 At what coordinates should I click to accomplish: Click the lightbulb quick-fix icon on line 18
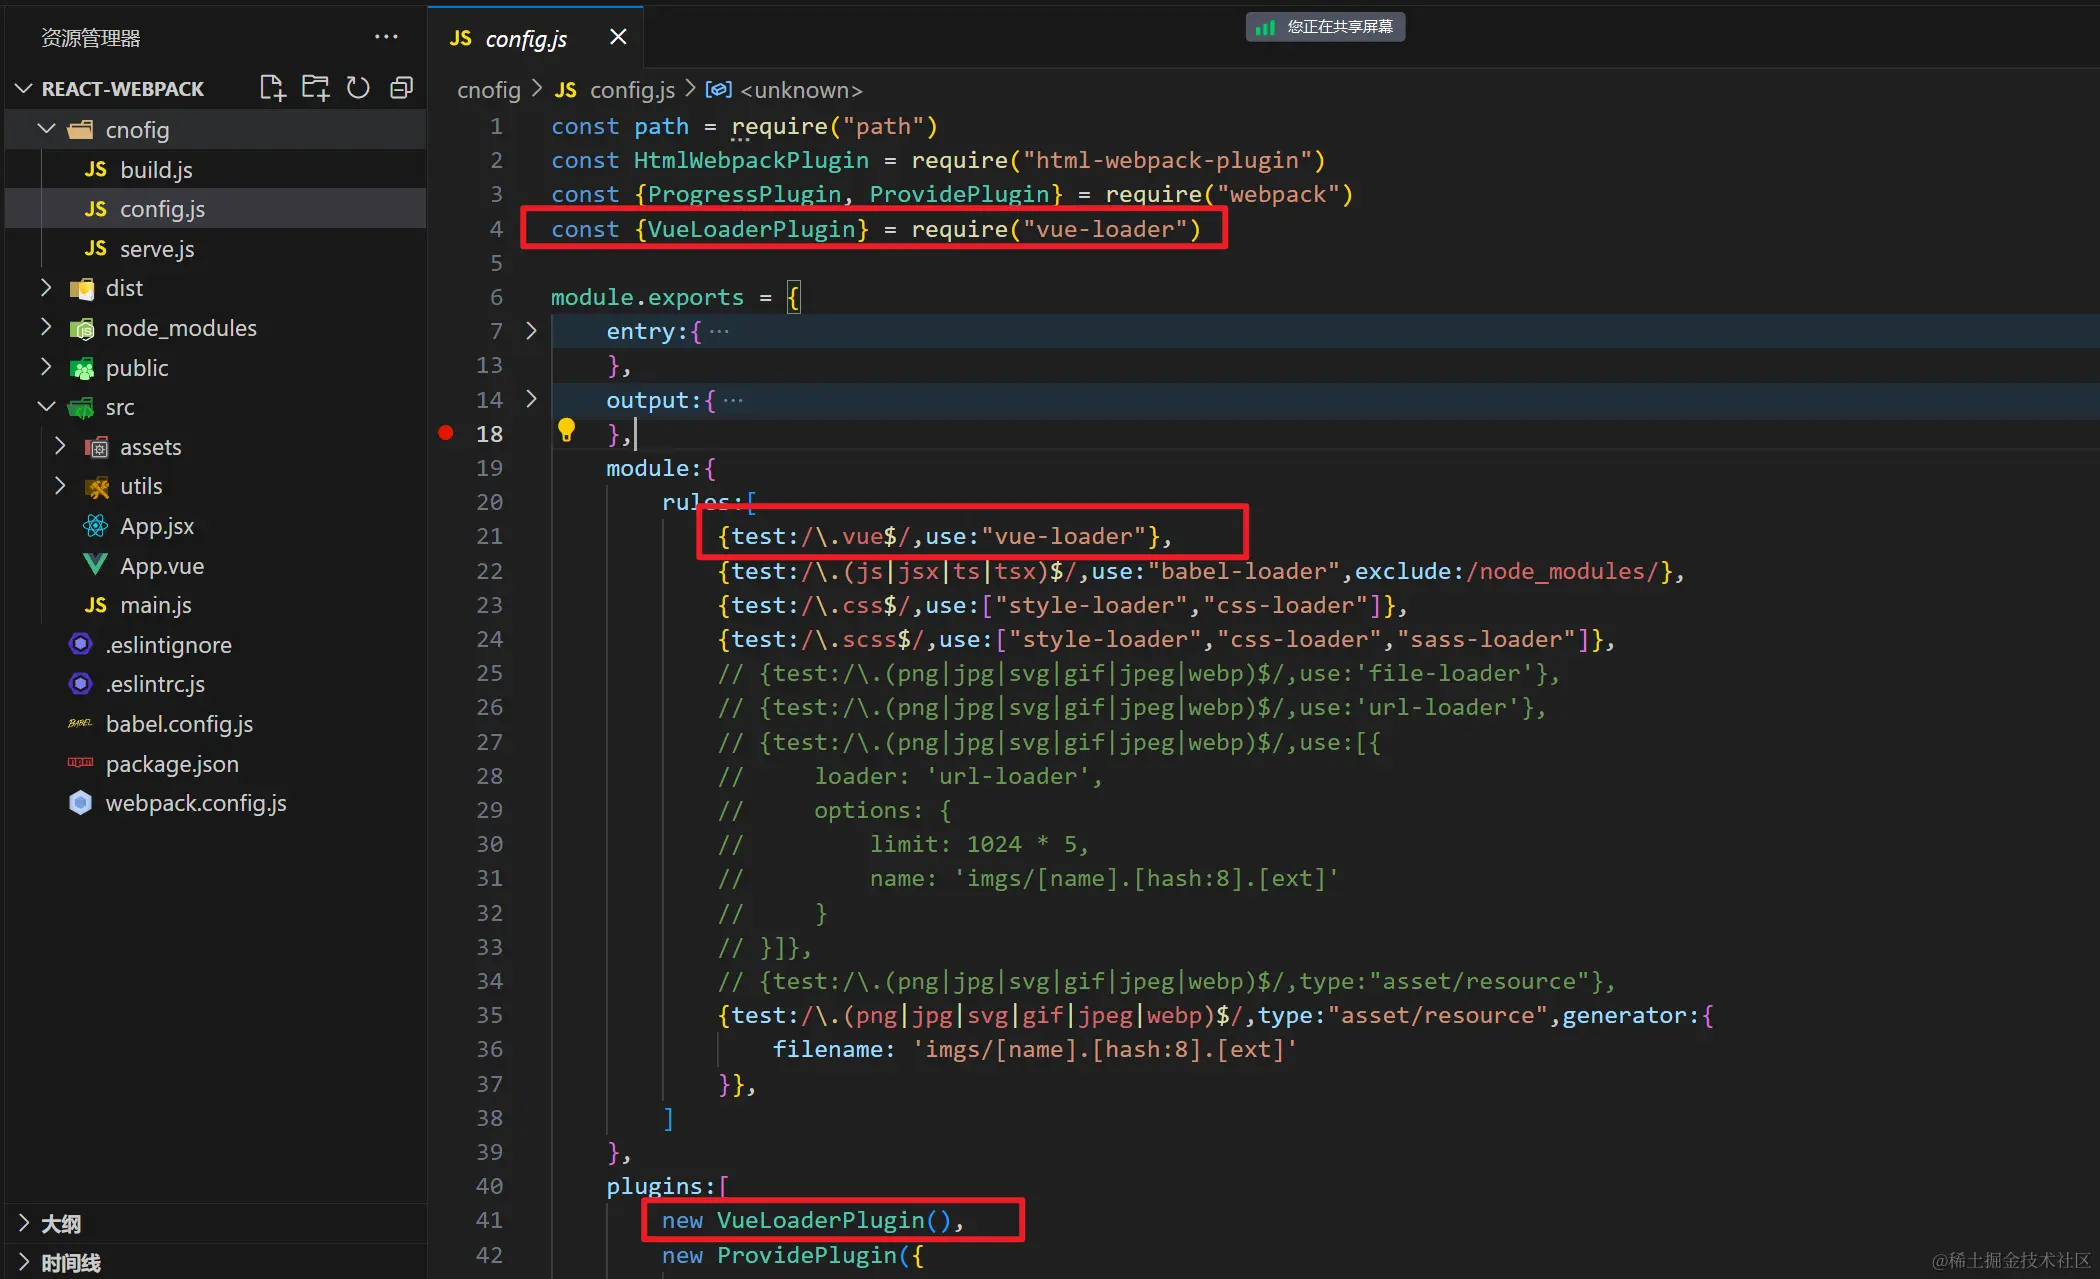click(x=566, y=431)
